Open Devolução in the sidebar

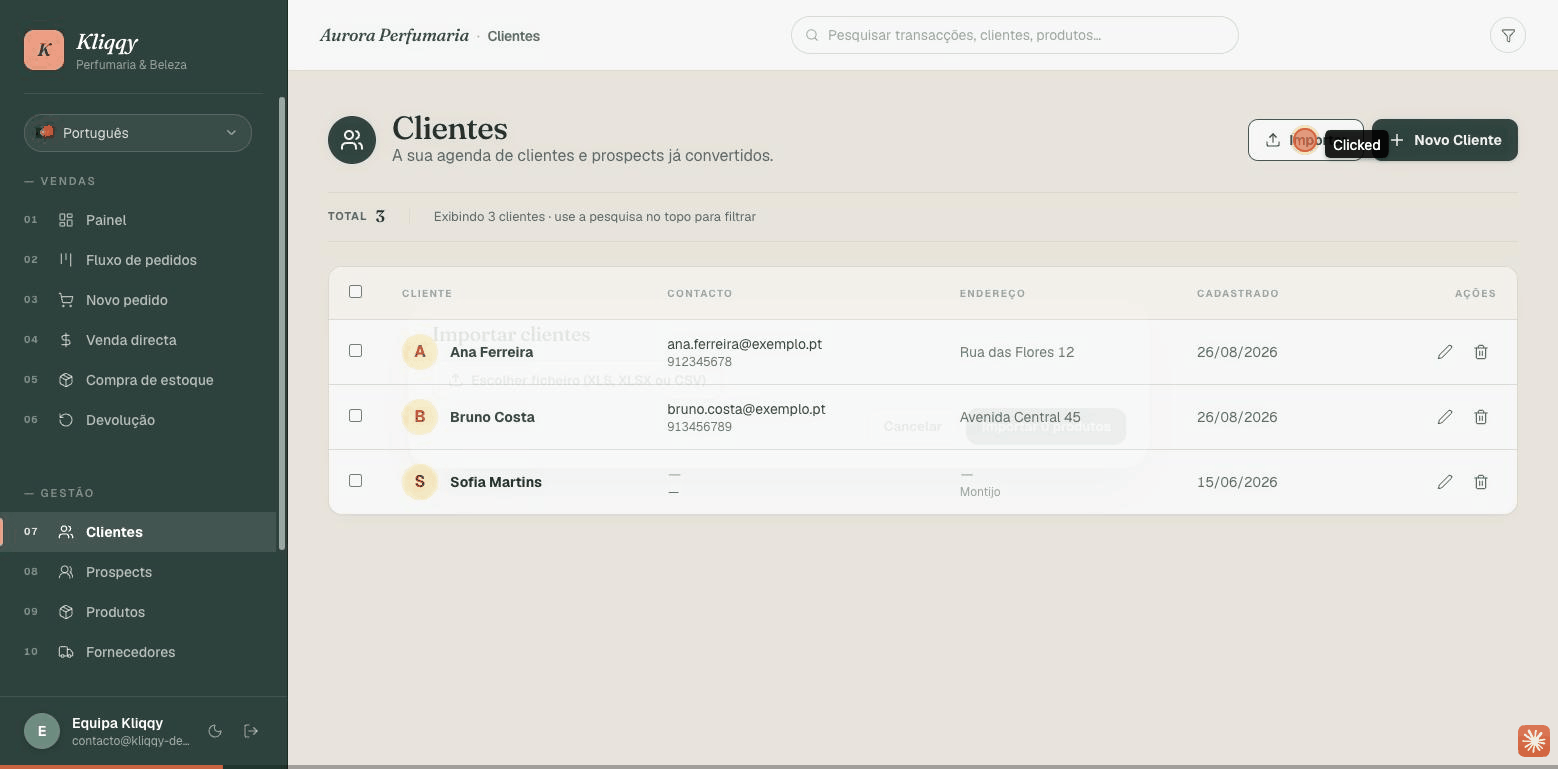pos(138,420)
